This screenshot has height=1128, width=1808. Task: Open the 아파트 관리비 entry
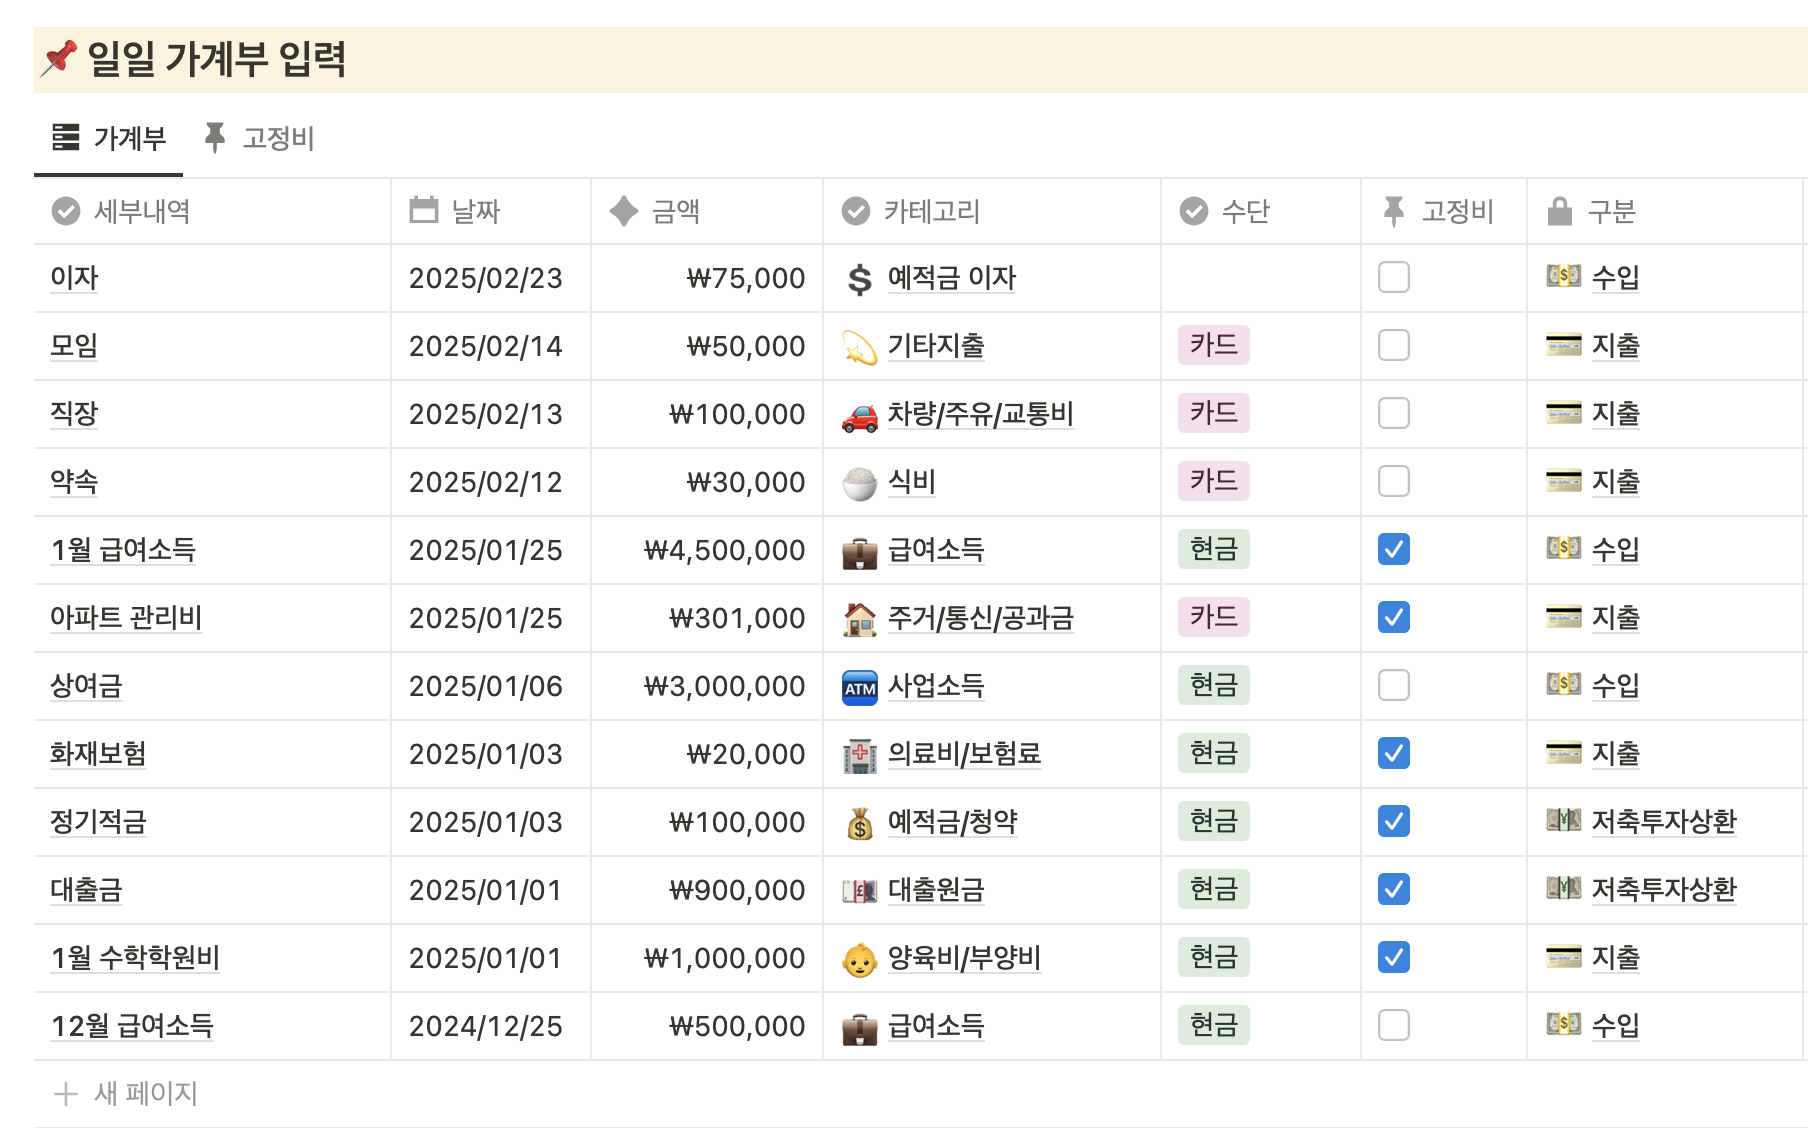click(x=127, y=618)
